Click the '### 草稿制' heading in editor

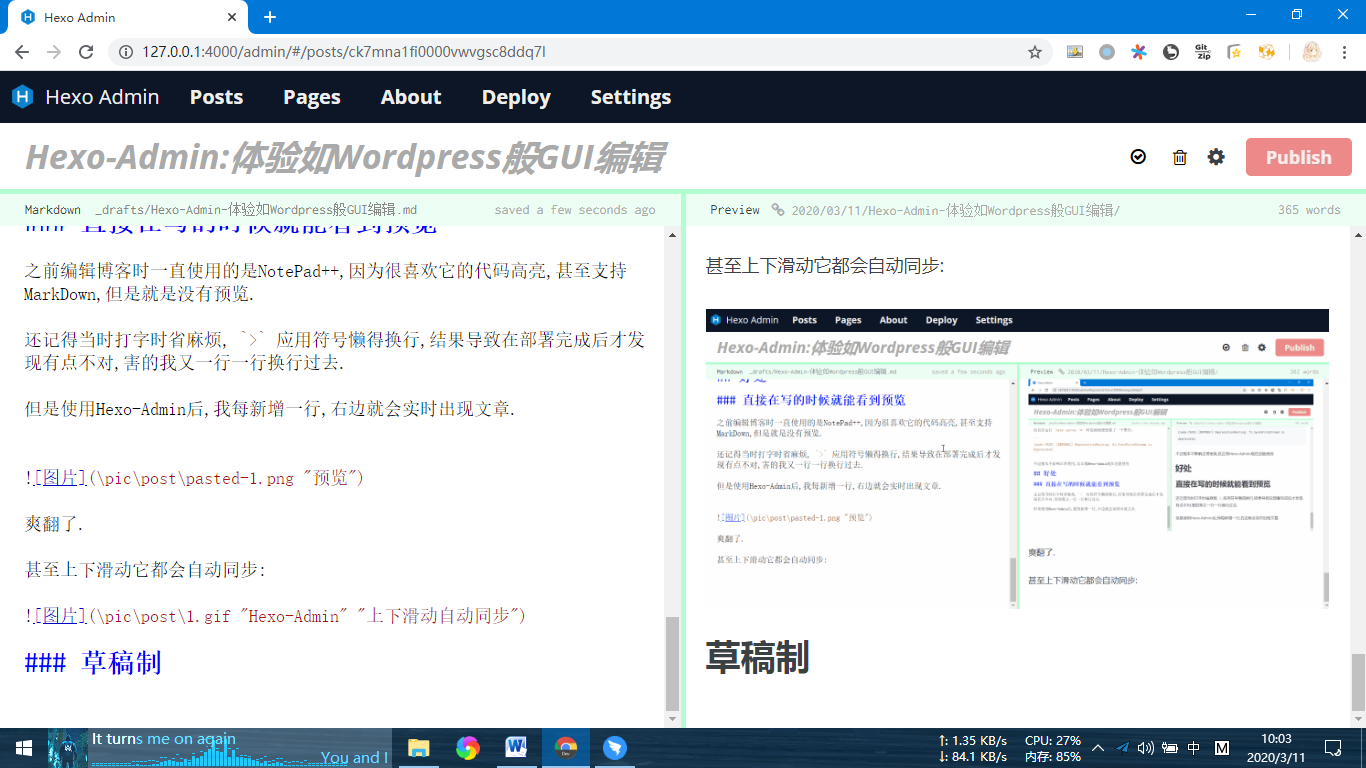93,662
